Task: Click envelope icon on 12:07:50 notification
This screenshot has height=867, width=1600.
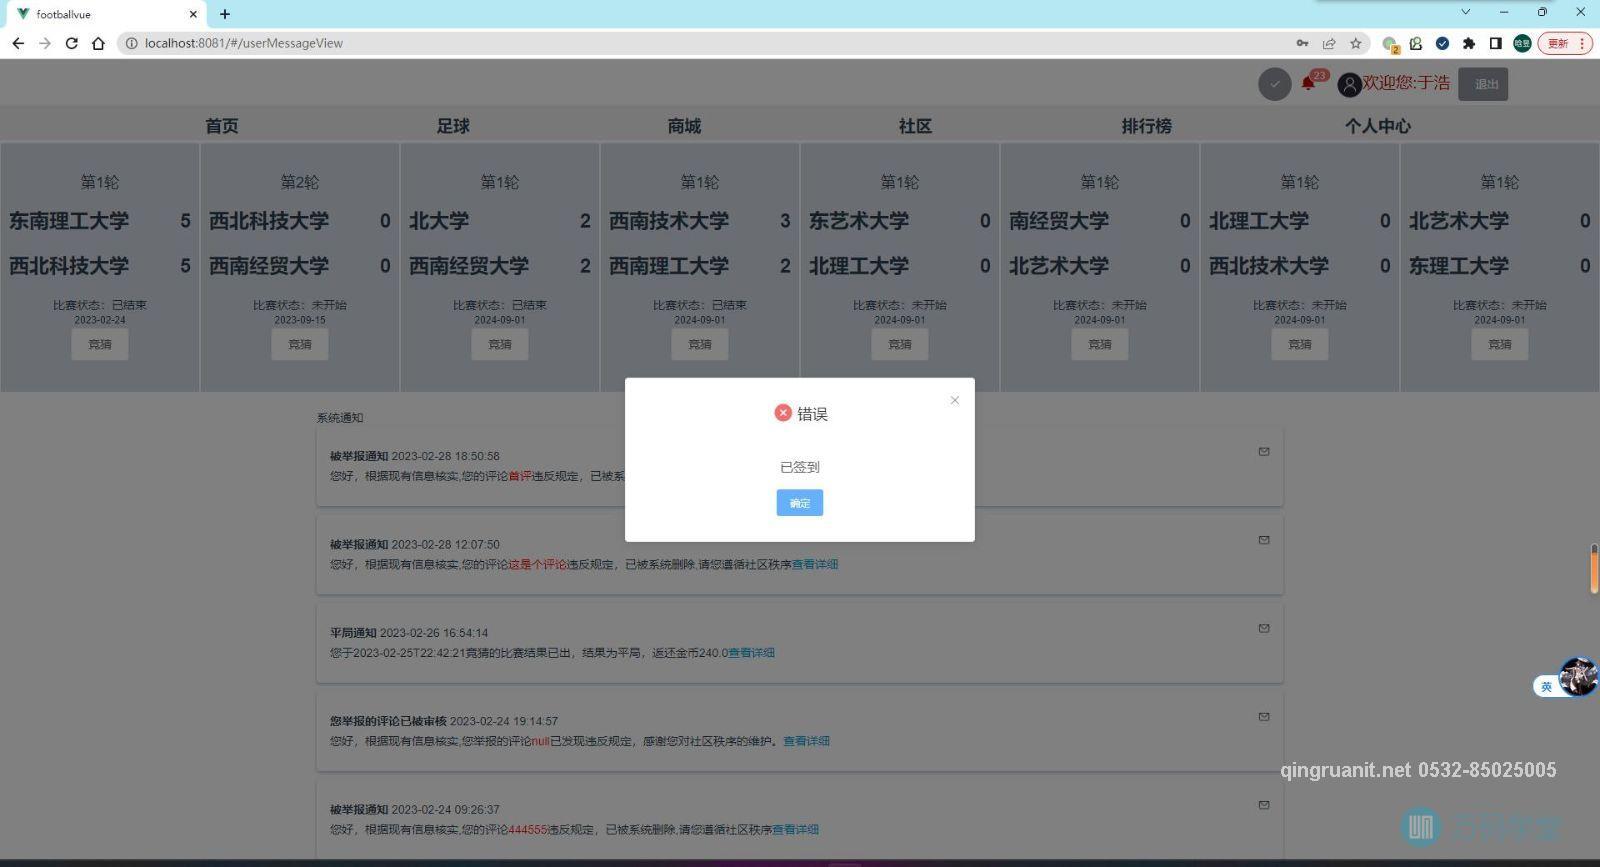Action: coord(1264,540)
